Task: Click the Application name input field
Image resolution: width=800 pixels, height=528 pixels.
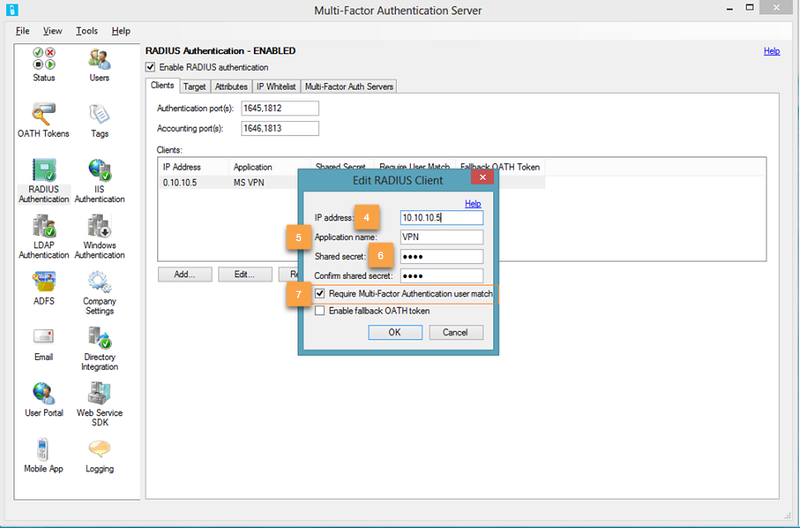Action: click(x=440, y=237)
